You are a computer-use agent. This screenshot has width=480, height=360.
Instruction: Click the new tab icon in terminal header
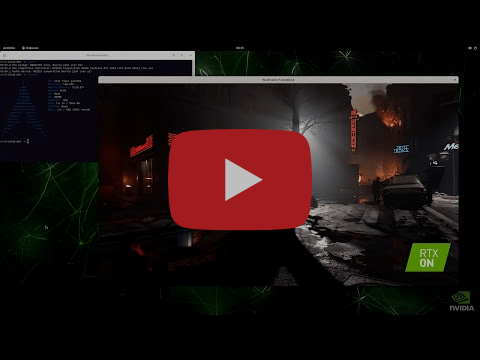pyautogui.click(x=4, y=55)
